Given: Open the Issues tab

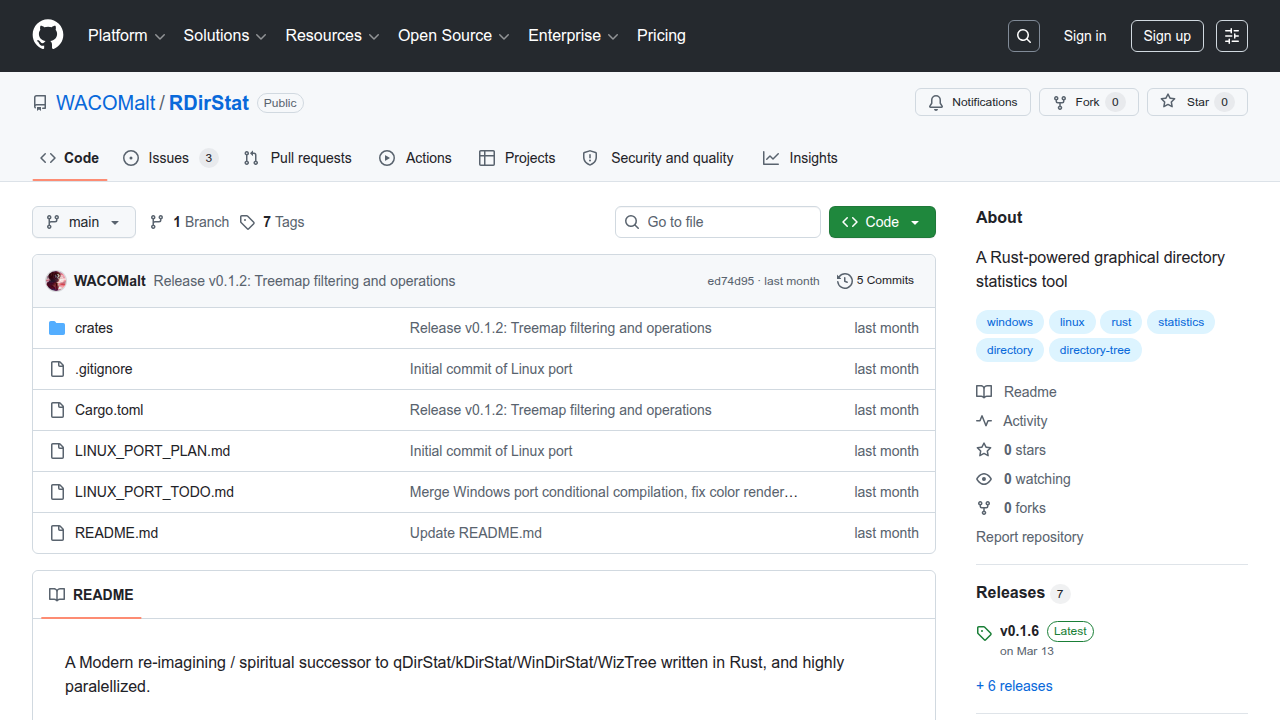Looking at the screenshot, I should pyautogui.click(x=170, y=158).
